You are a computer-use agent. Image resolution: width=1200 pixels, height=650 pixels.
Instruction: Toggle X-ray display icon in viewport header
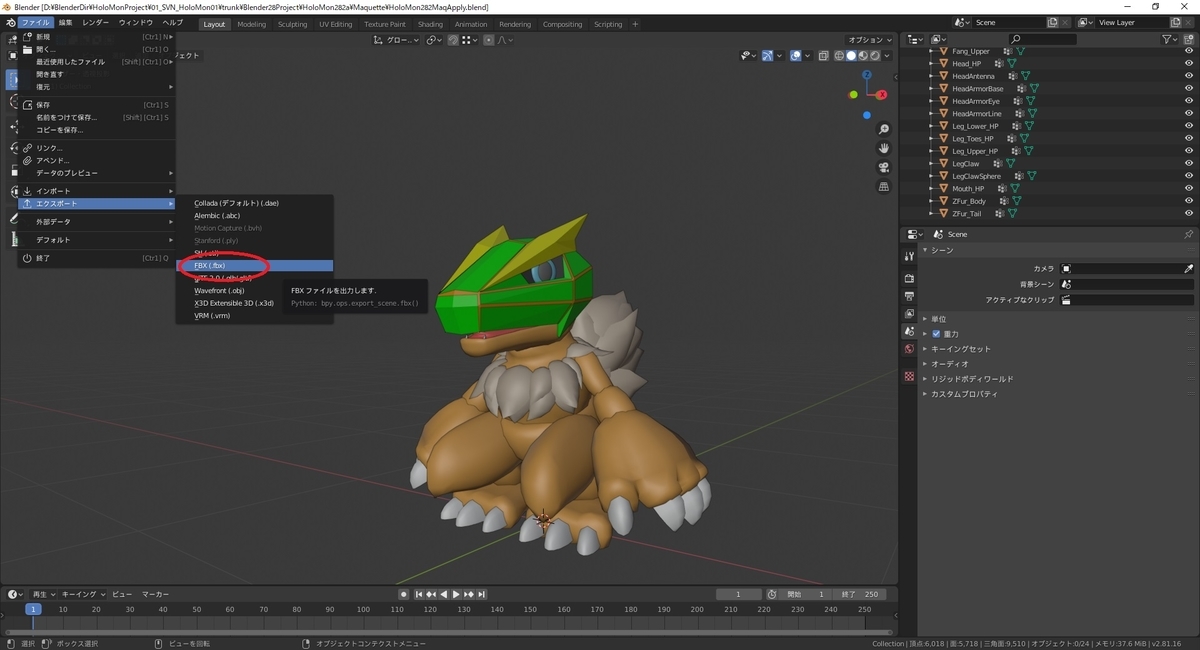pos(822,56)
